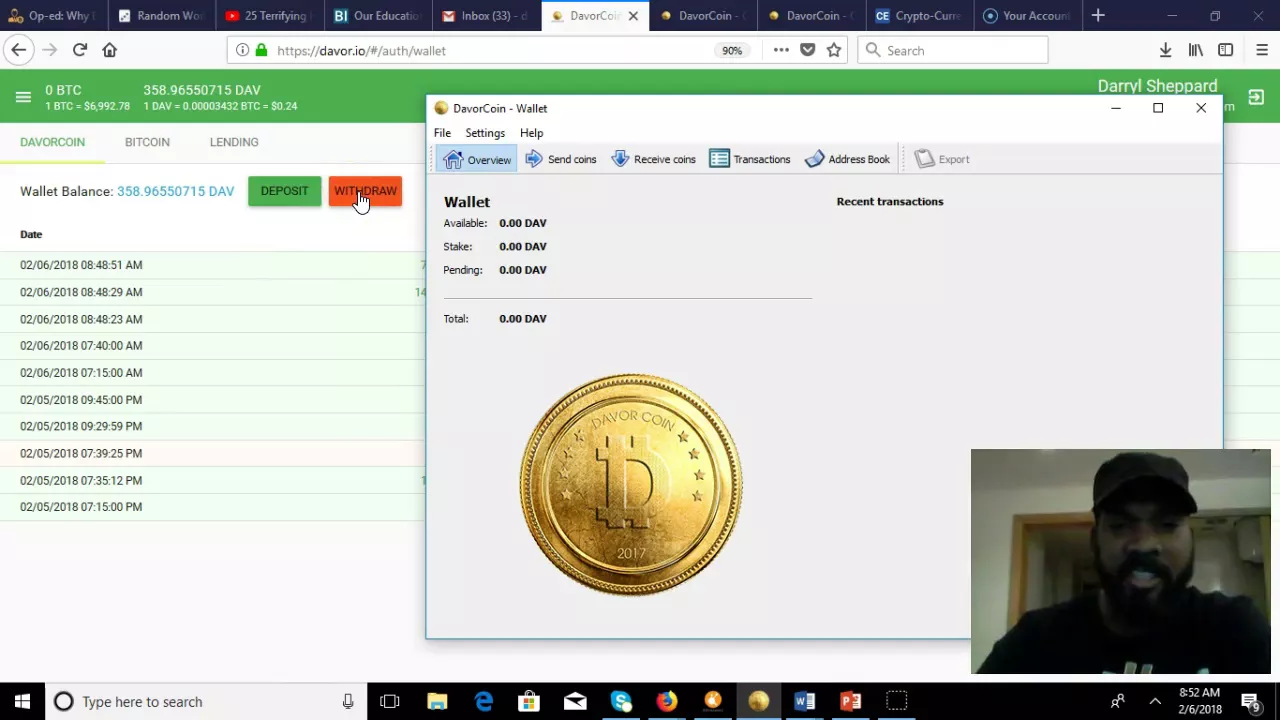Open the Firefox main menu icon
Viewport: 1280px width, 720px height.
(x=1261, y=50)
